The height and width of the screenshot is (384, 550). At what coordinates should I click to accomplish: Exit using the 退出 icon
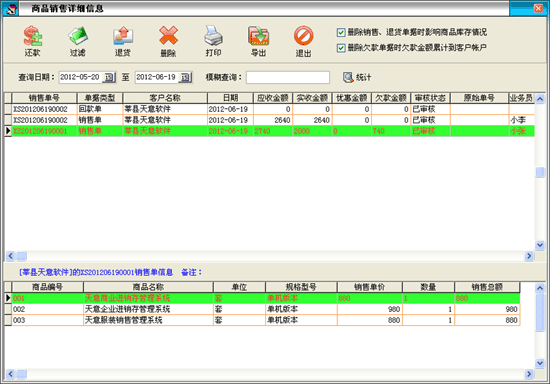point(303,35)
